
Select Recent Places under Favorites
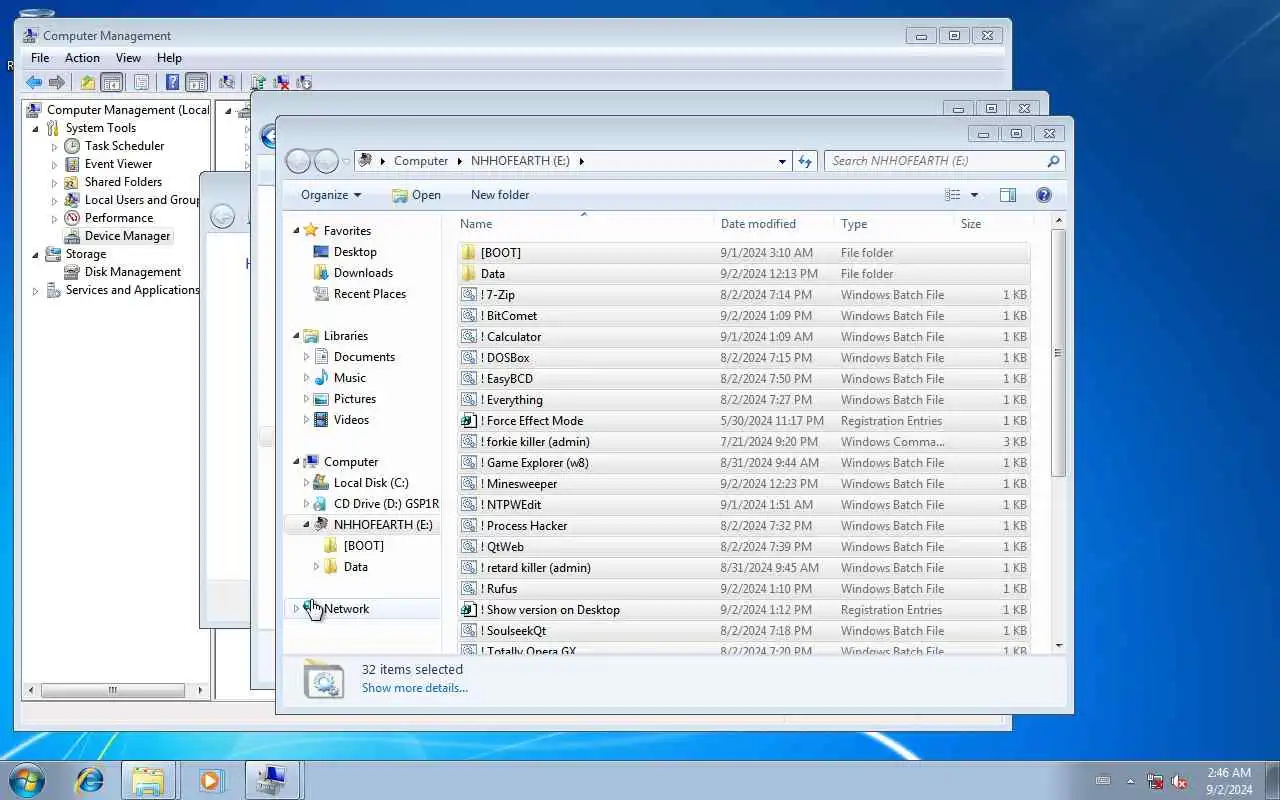click(x=369, y=294)
